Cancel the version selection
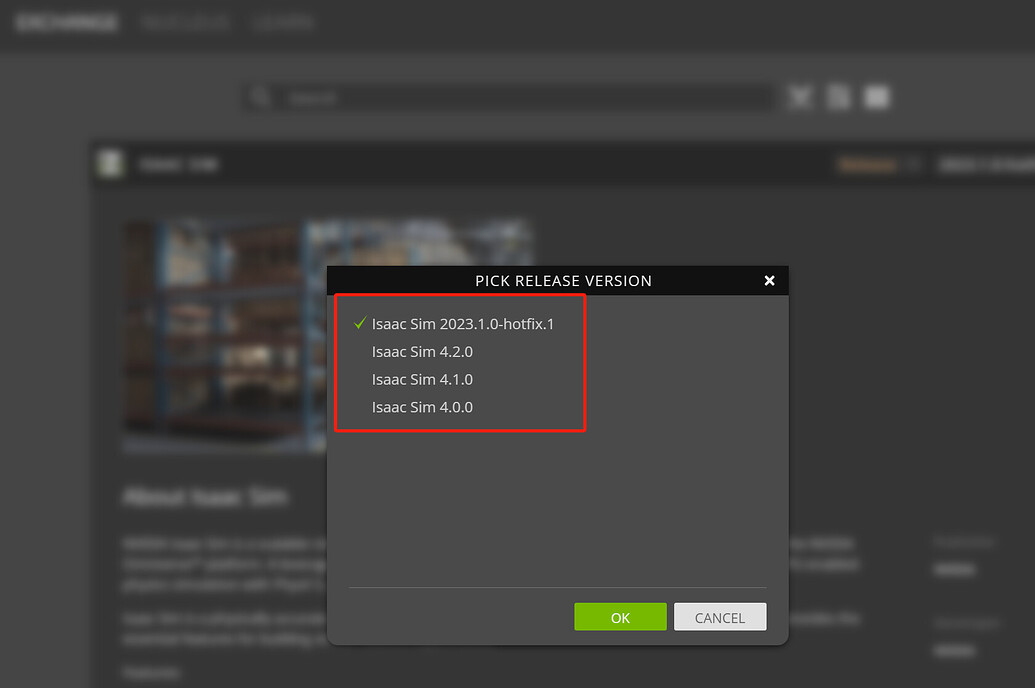The height and width of the screenshot is (688, 1035). pos(720,616)
